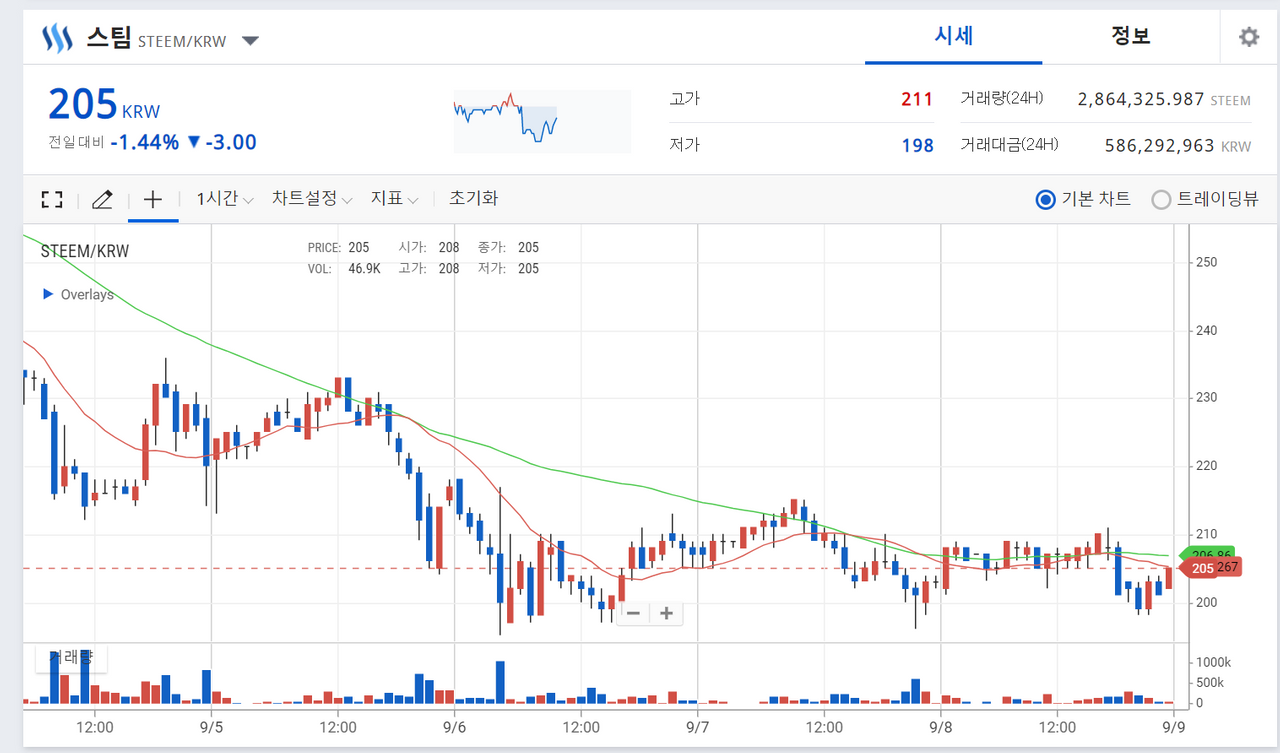Activate the crosshair plus tool
This screenshot has height=753, width=1280.
point(152,199)
